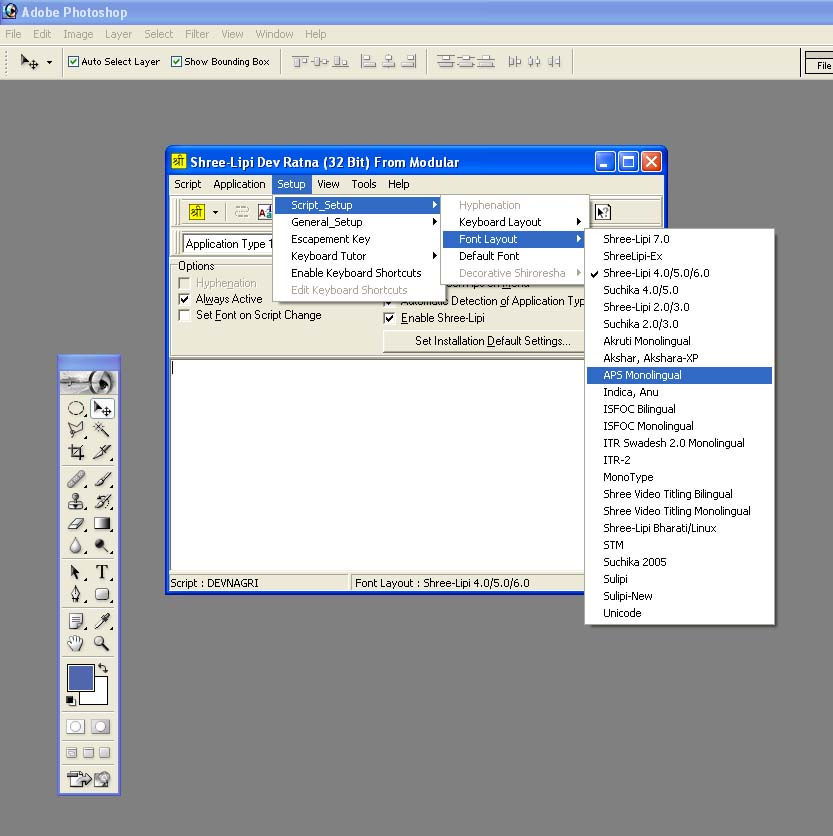Select the Dodge tool
This screenshot has width=833, height=836.
[x=102, y=545]
